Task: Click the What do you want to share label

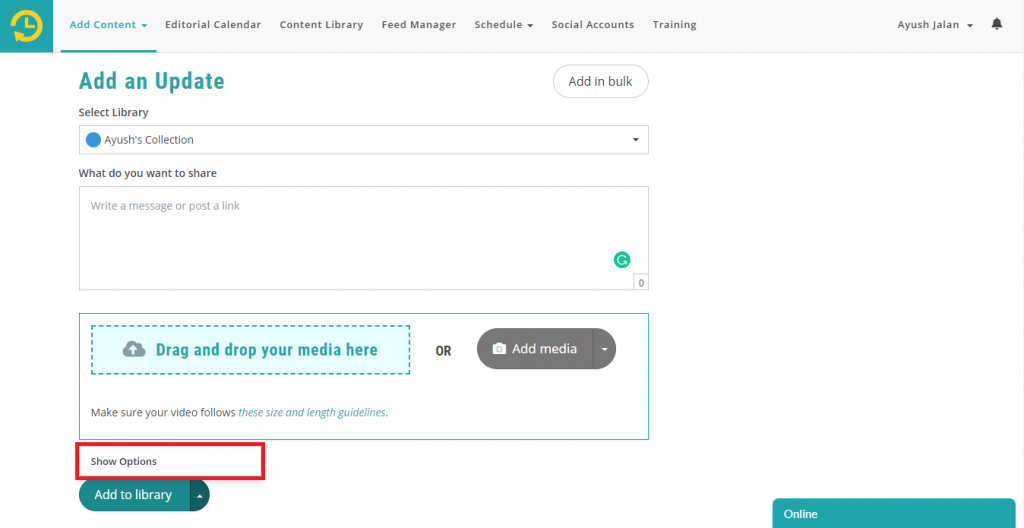Action: pyautogui.click(x=148, y=173)
